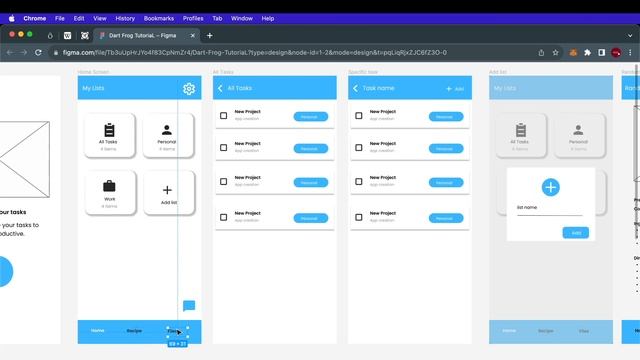The width and height of the screenshot is (640, 360).
Task: Click the share page icon
Action: point(541,53)
